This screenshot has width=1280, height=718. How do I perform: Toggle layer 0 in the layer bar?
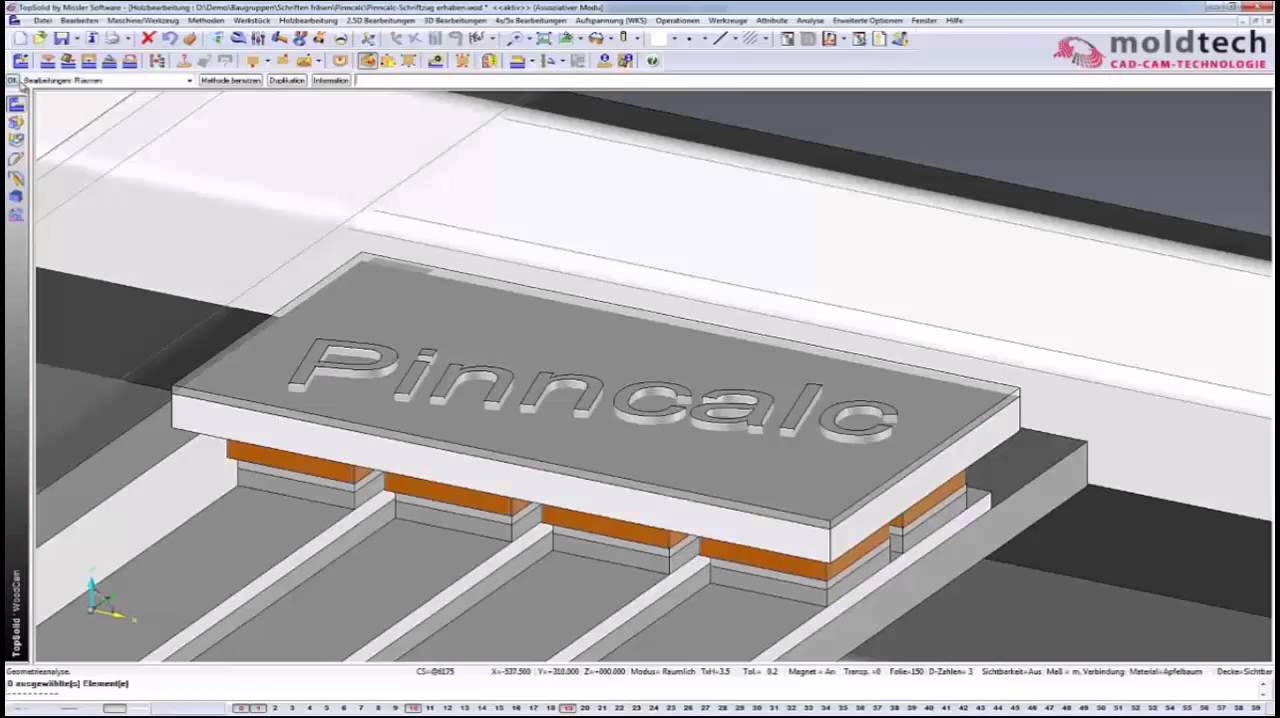241,708
